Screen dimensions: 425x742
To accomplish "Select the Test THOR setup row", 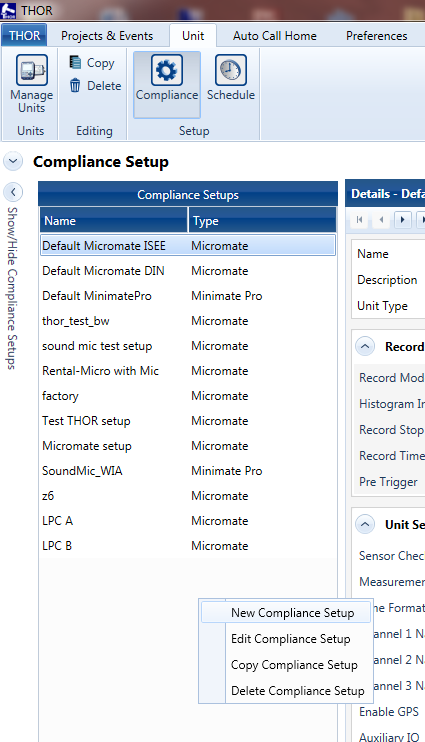I will pos(188,421).
